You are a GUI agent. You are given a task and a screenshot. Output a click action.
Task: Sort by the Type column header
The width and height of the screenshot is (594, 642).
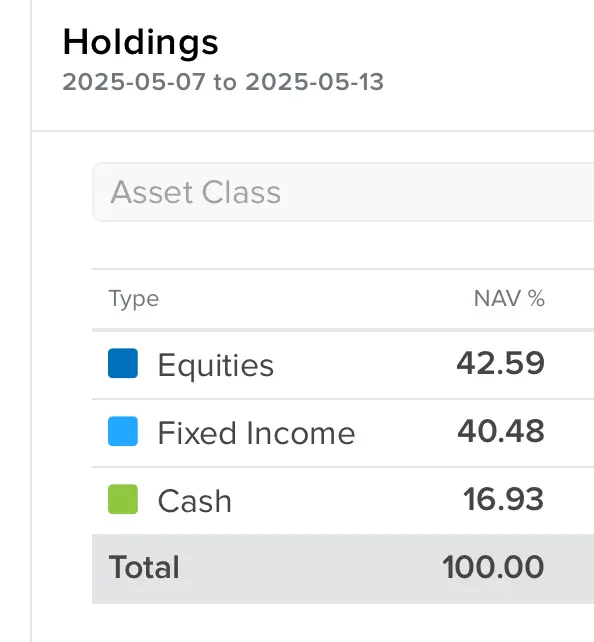(134, 299)
